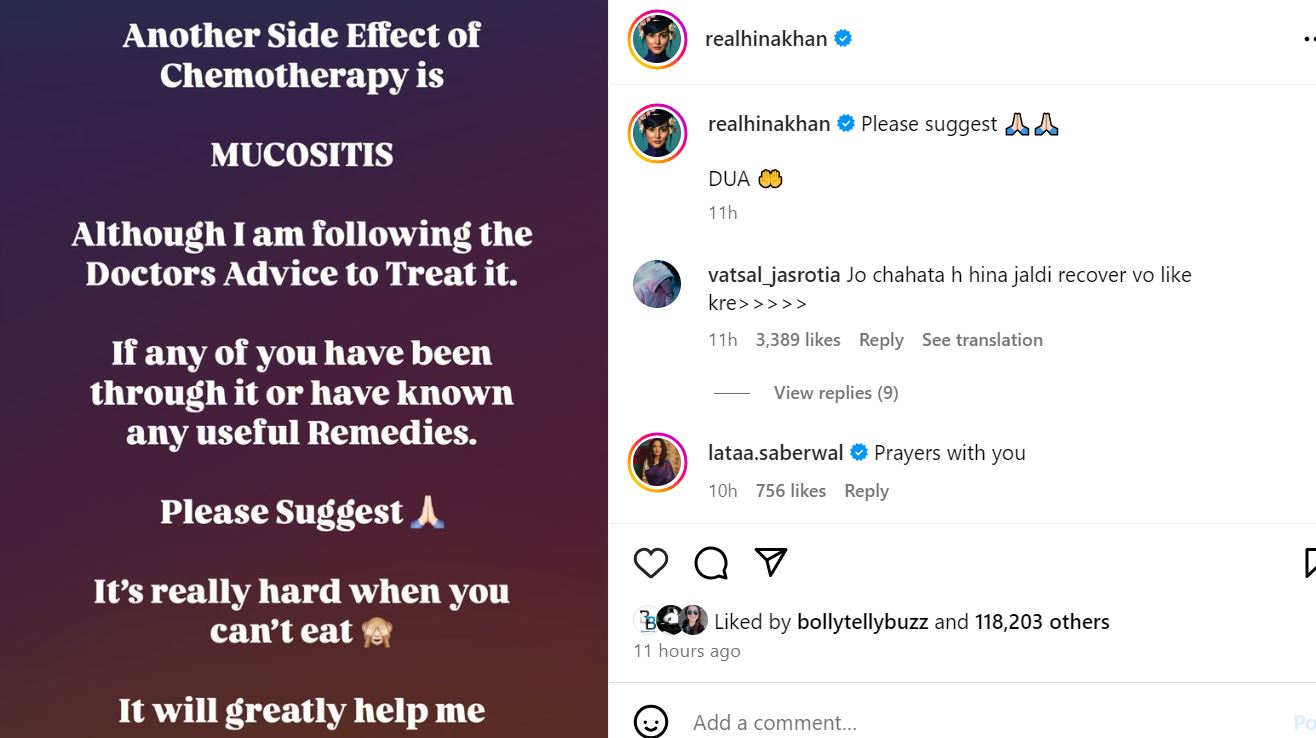
Task: Open lataa.saberwal's profile avatar
Action: tap(657, 463)
